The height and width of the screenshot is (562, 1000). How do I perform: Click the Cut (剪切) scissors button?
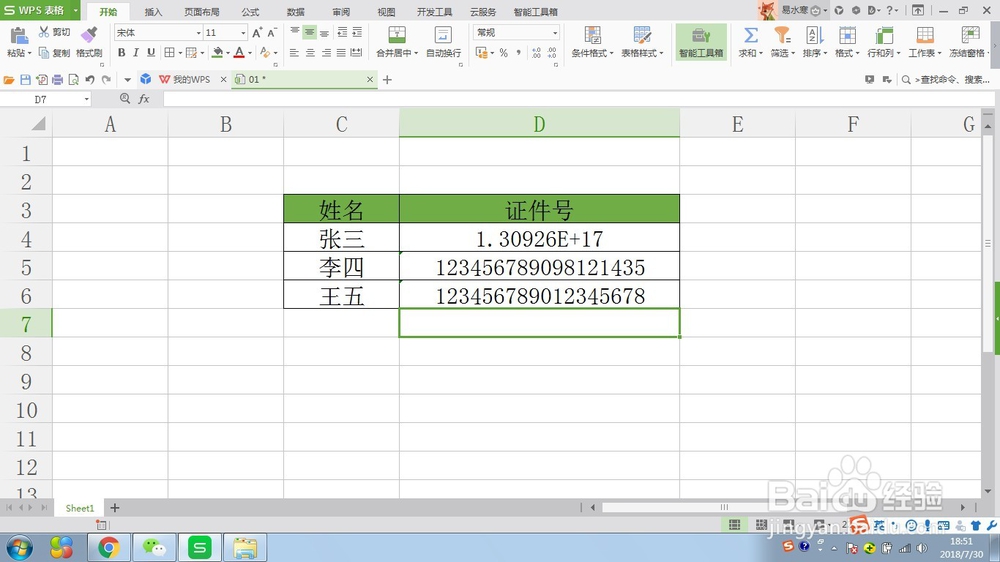coord(54,32)
